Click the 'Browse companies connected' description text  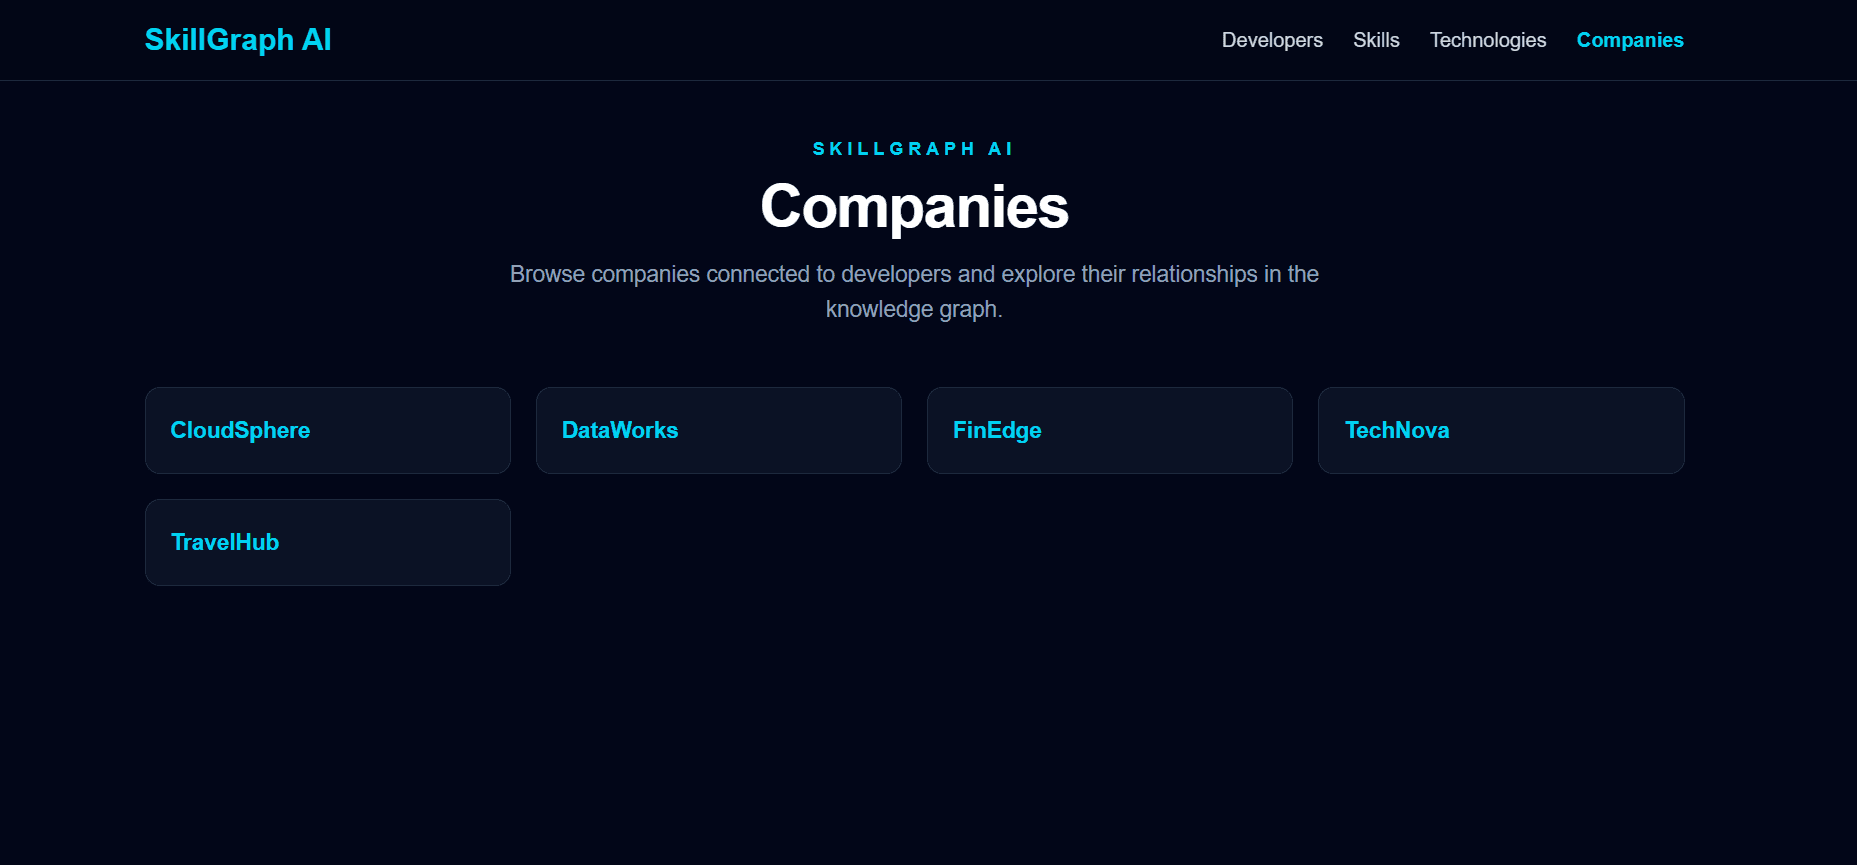(914, 291)
